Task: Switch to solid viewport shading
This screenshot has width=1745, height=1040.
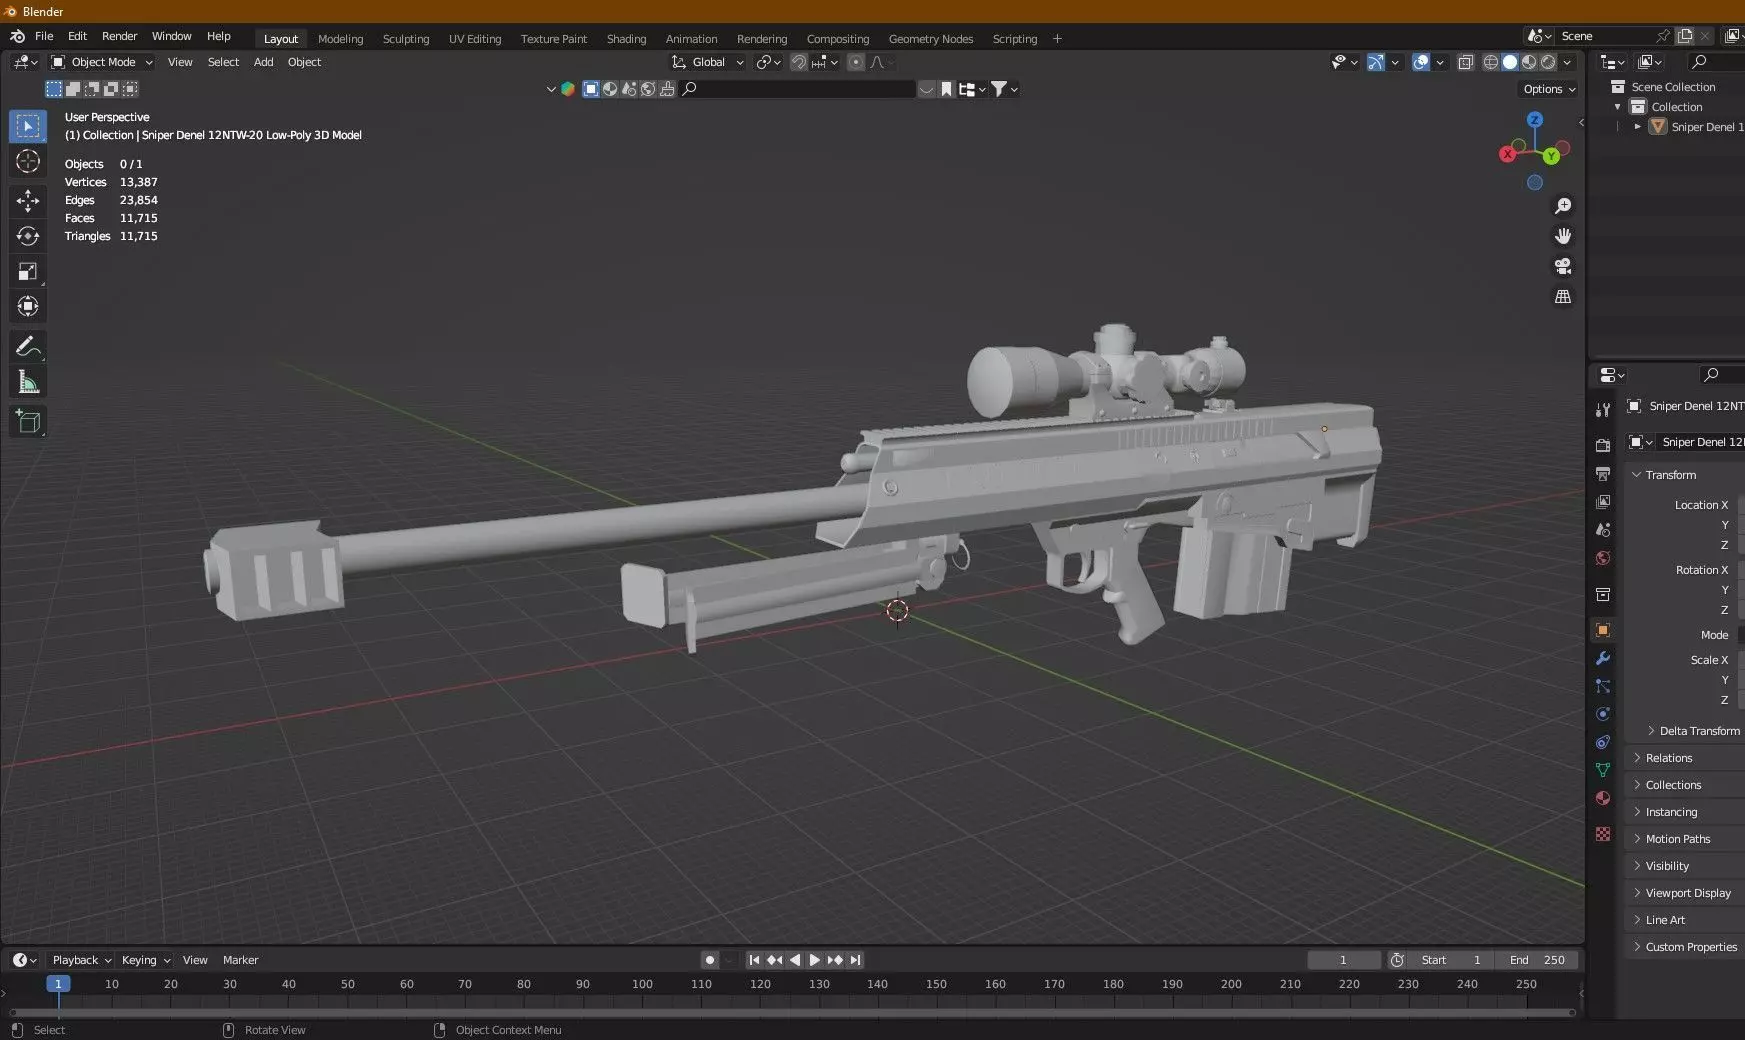Action: 1510,62
